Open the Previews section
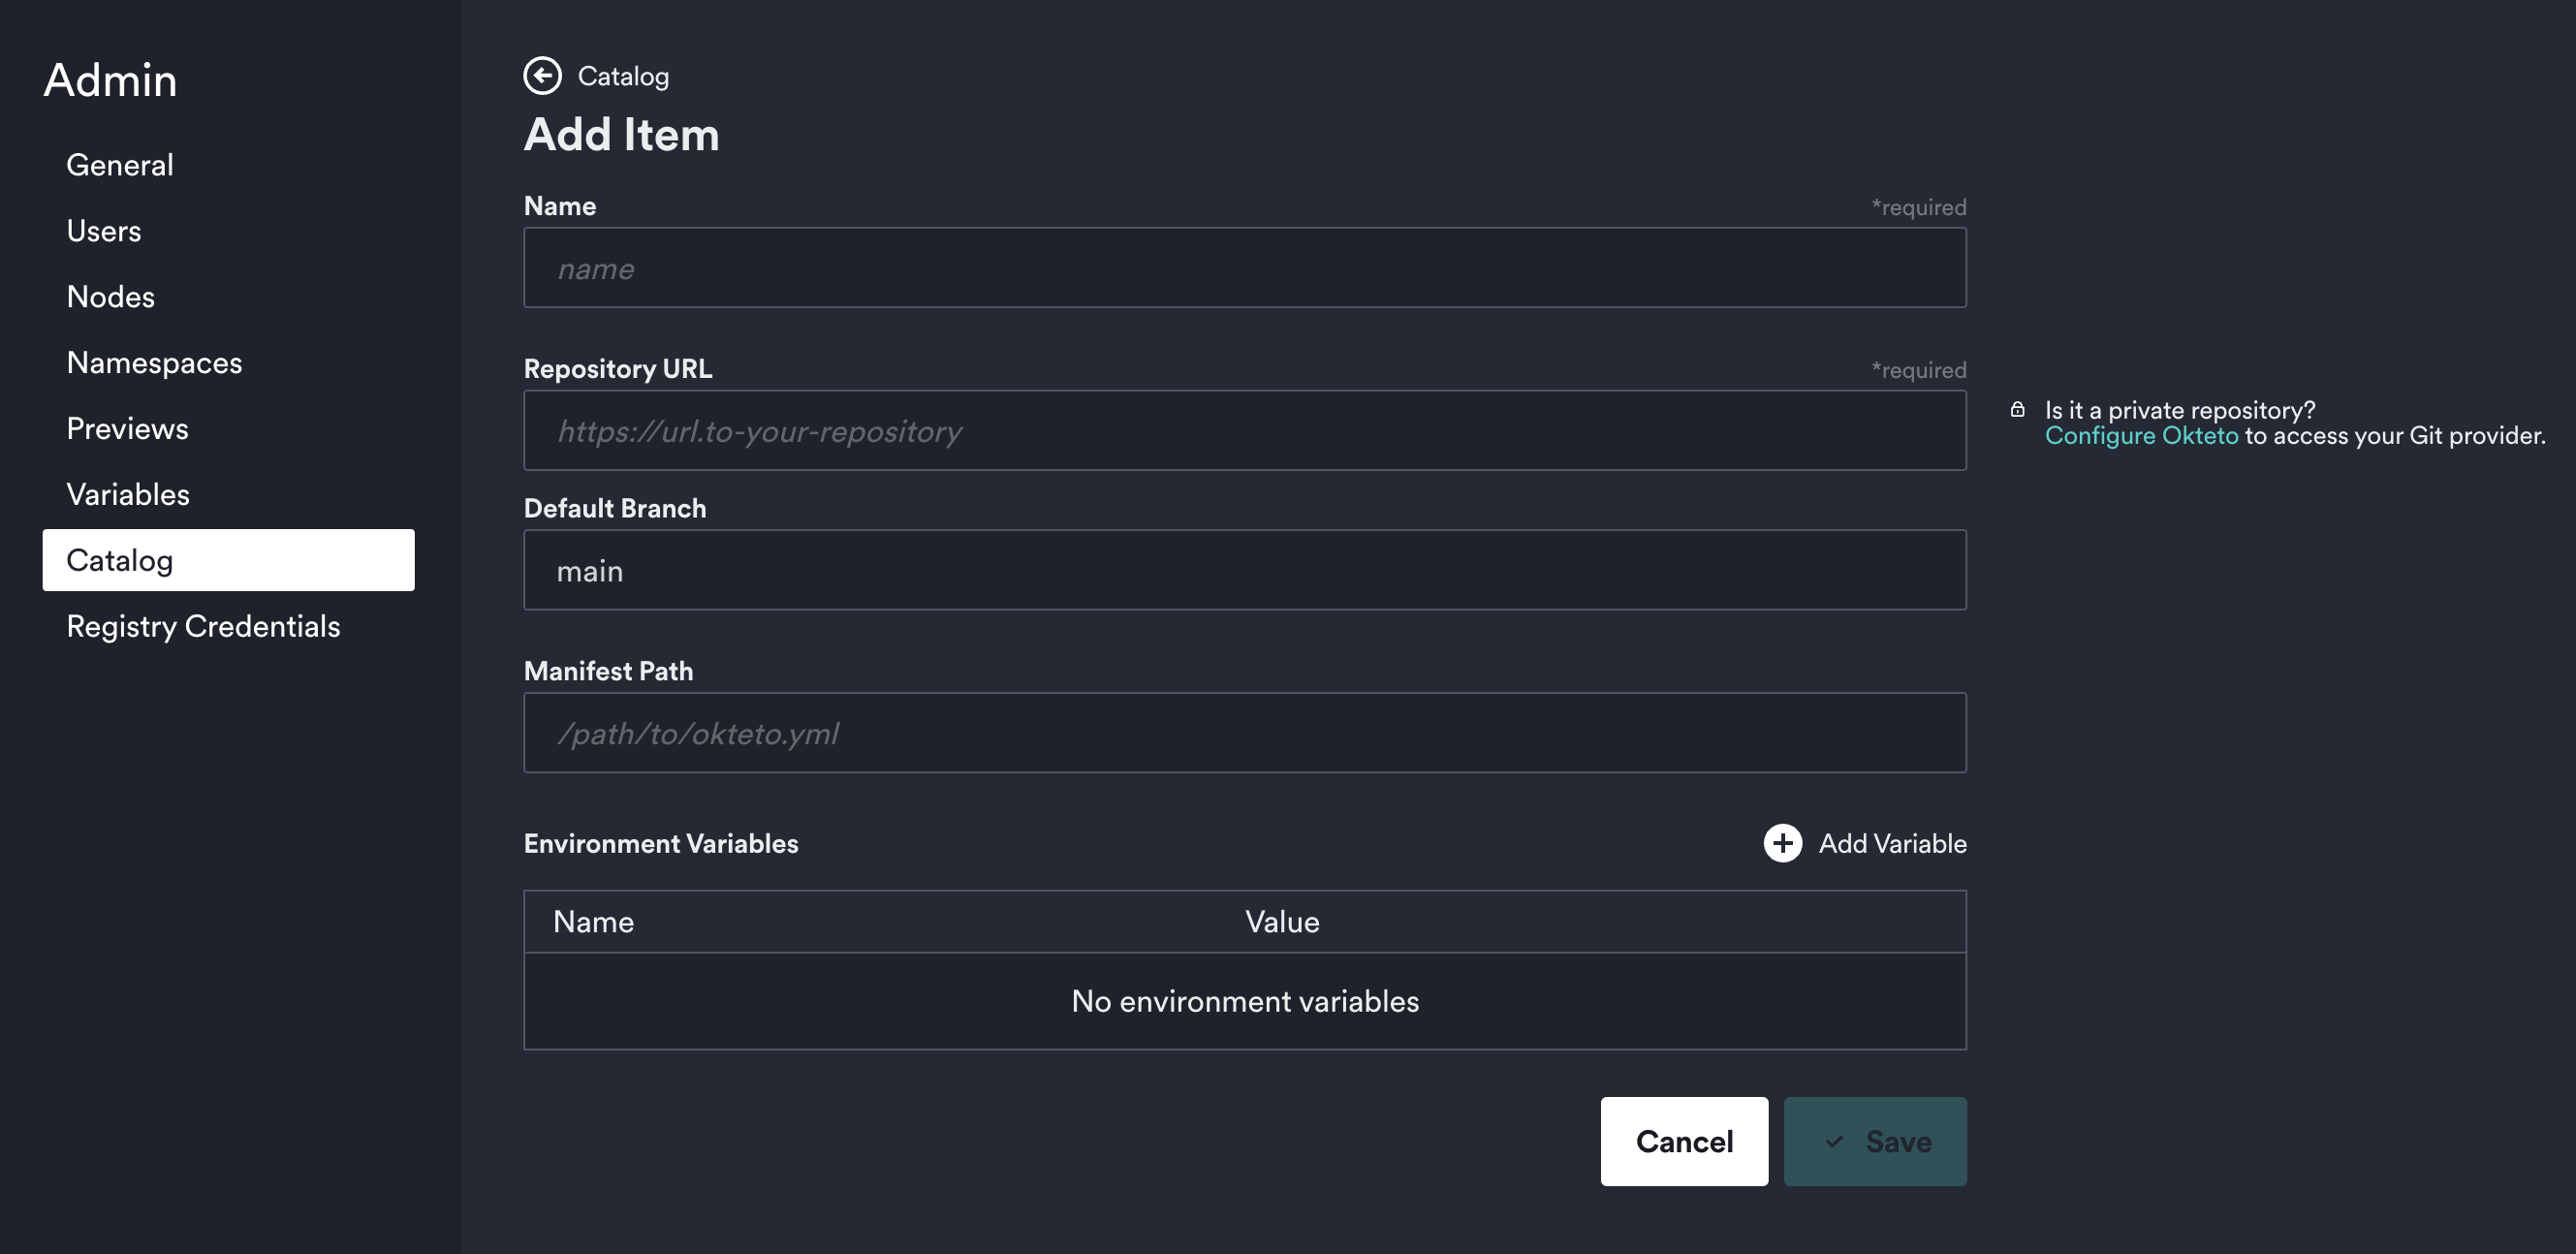The image size is (2576, 1254). pyautogui.click(x=127, y=428)
